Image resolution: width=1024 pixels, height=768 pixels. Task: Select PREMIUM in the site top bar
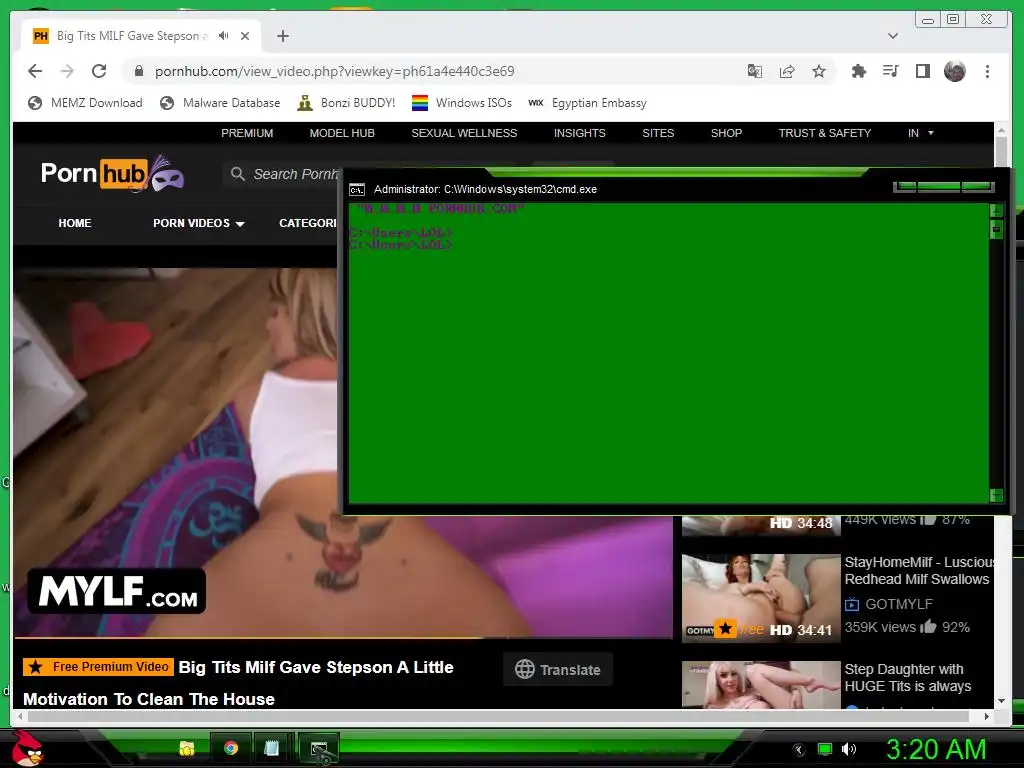[x=247, y=133]
